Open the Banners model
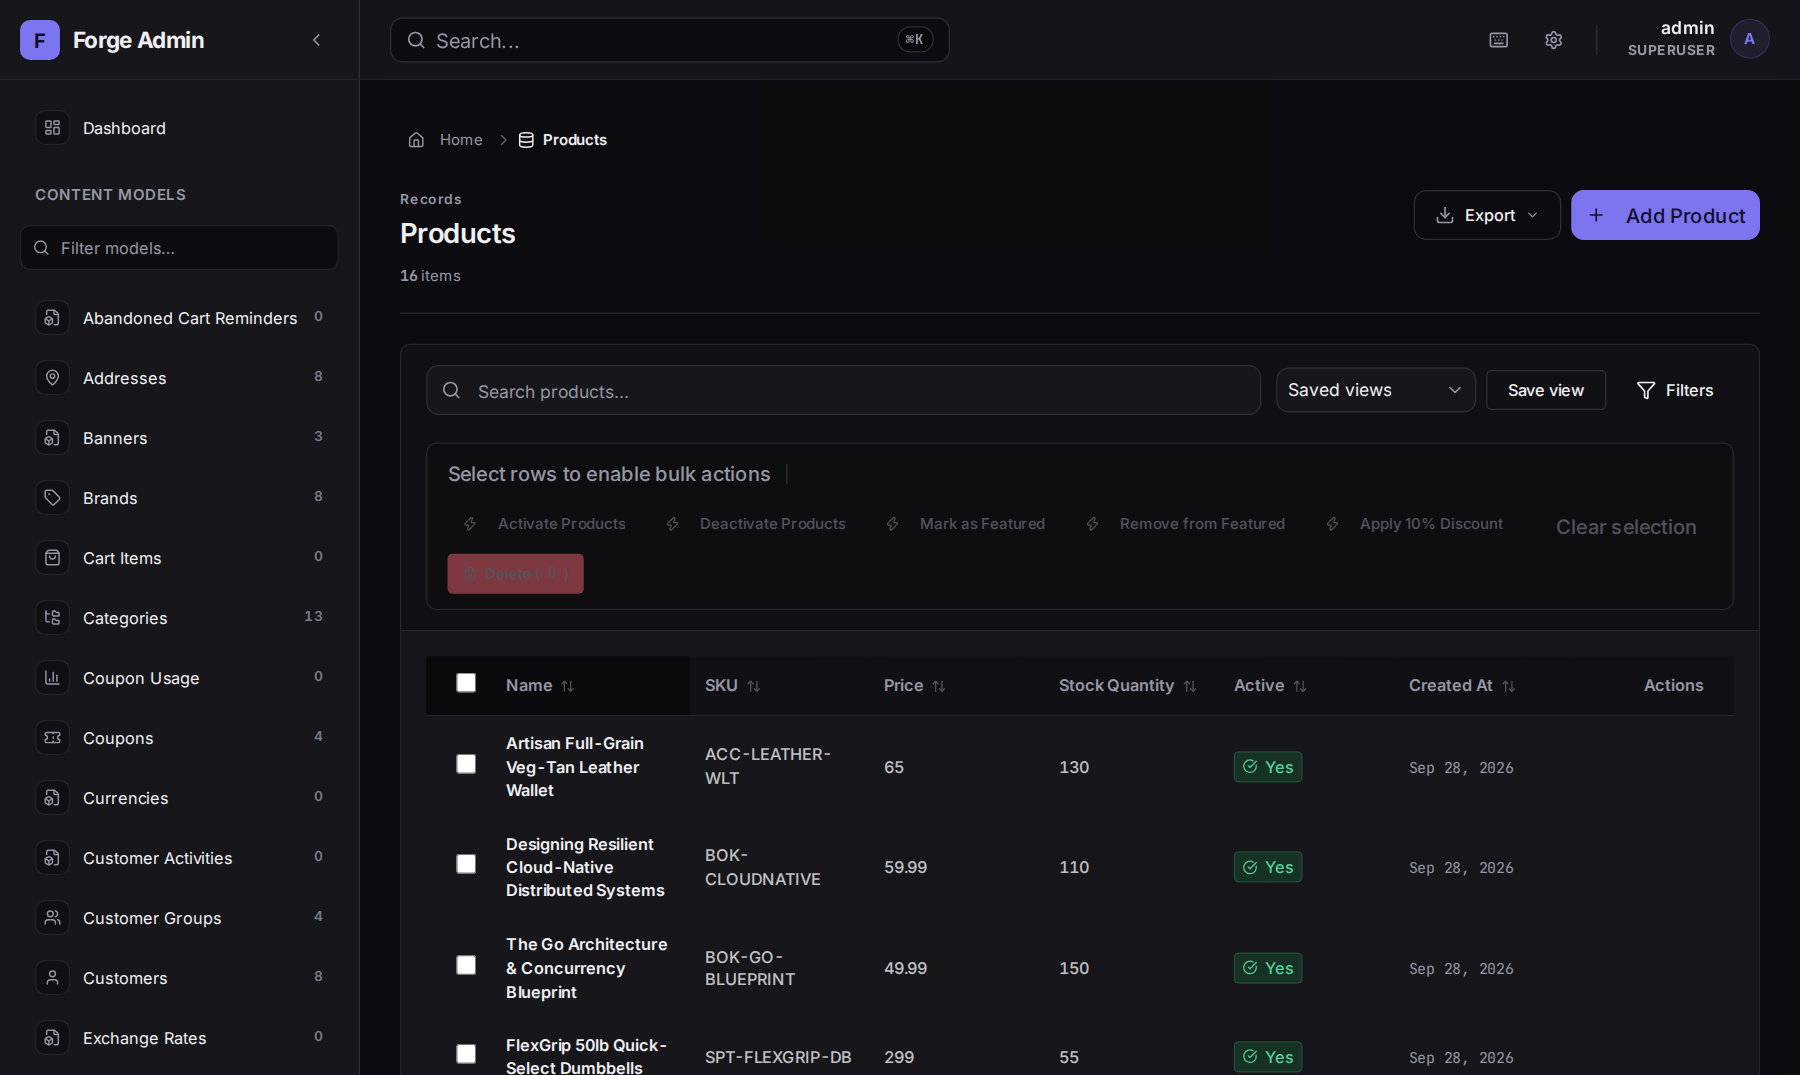 pos(179,438)
